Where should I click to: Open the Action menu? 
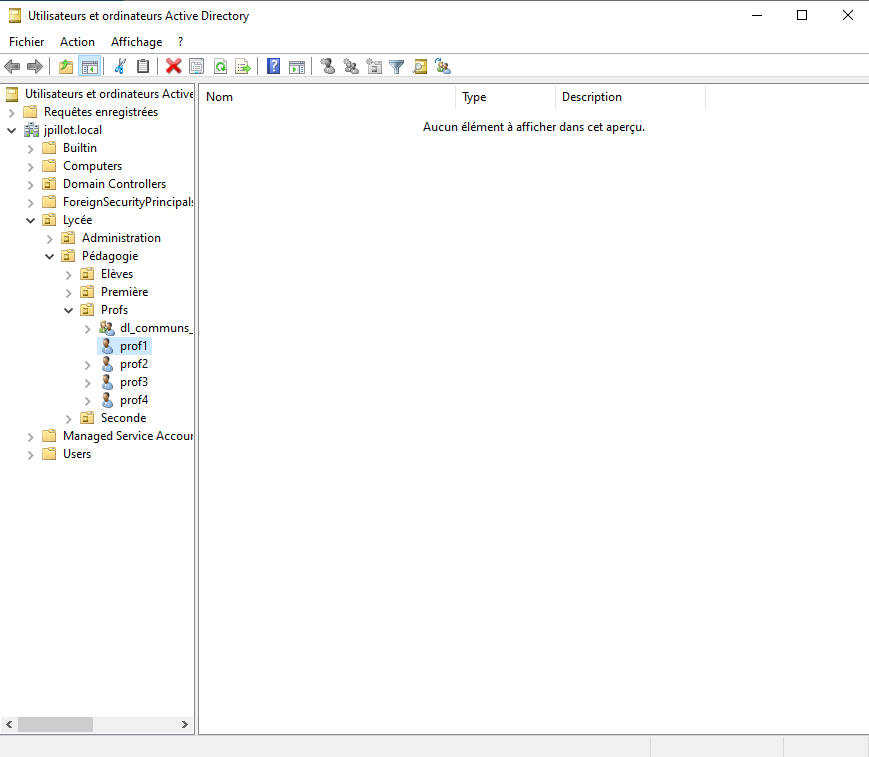[78, 42]
